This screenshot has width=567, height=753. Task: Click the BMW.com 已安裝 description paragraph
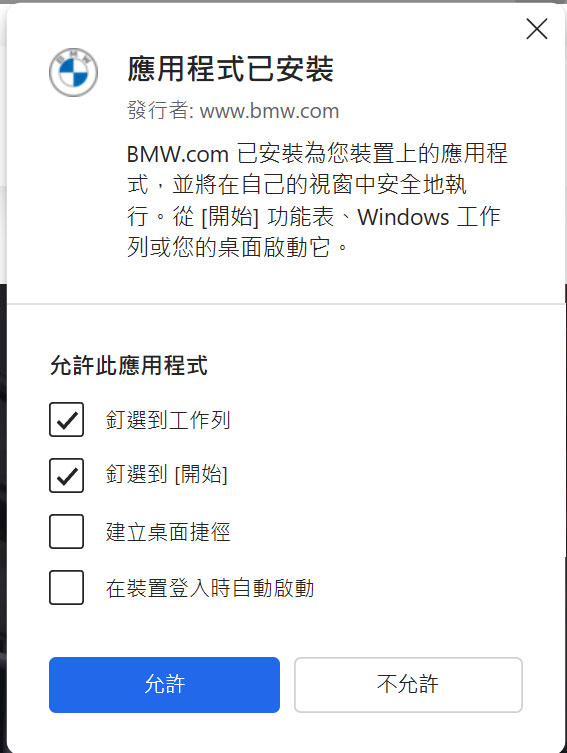[317, 200]
